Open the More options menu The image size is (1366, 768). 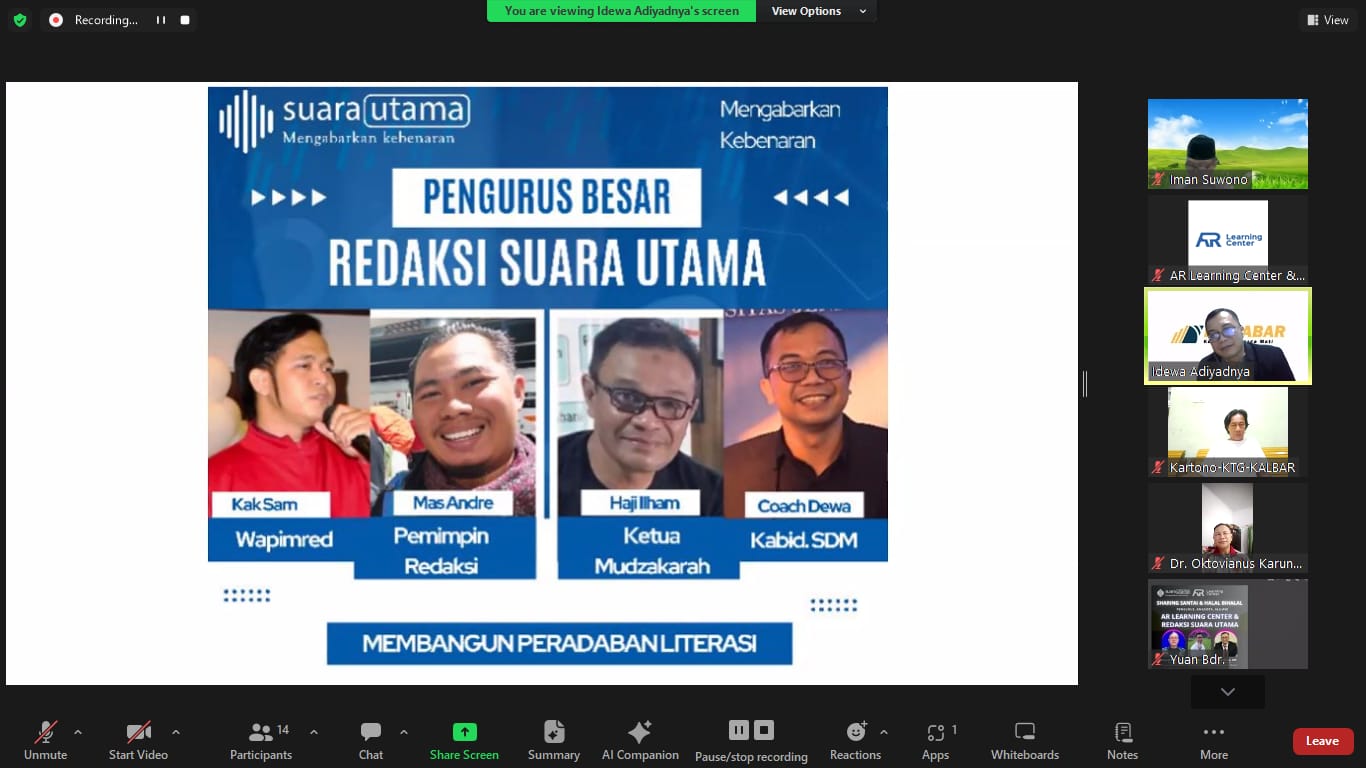(1214, 741)
